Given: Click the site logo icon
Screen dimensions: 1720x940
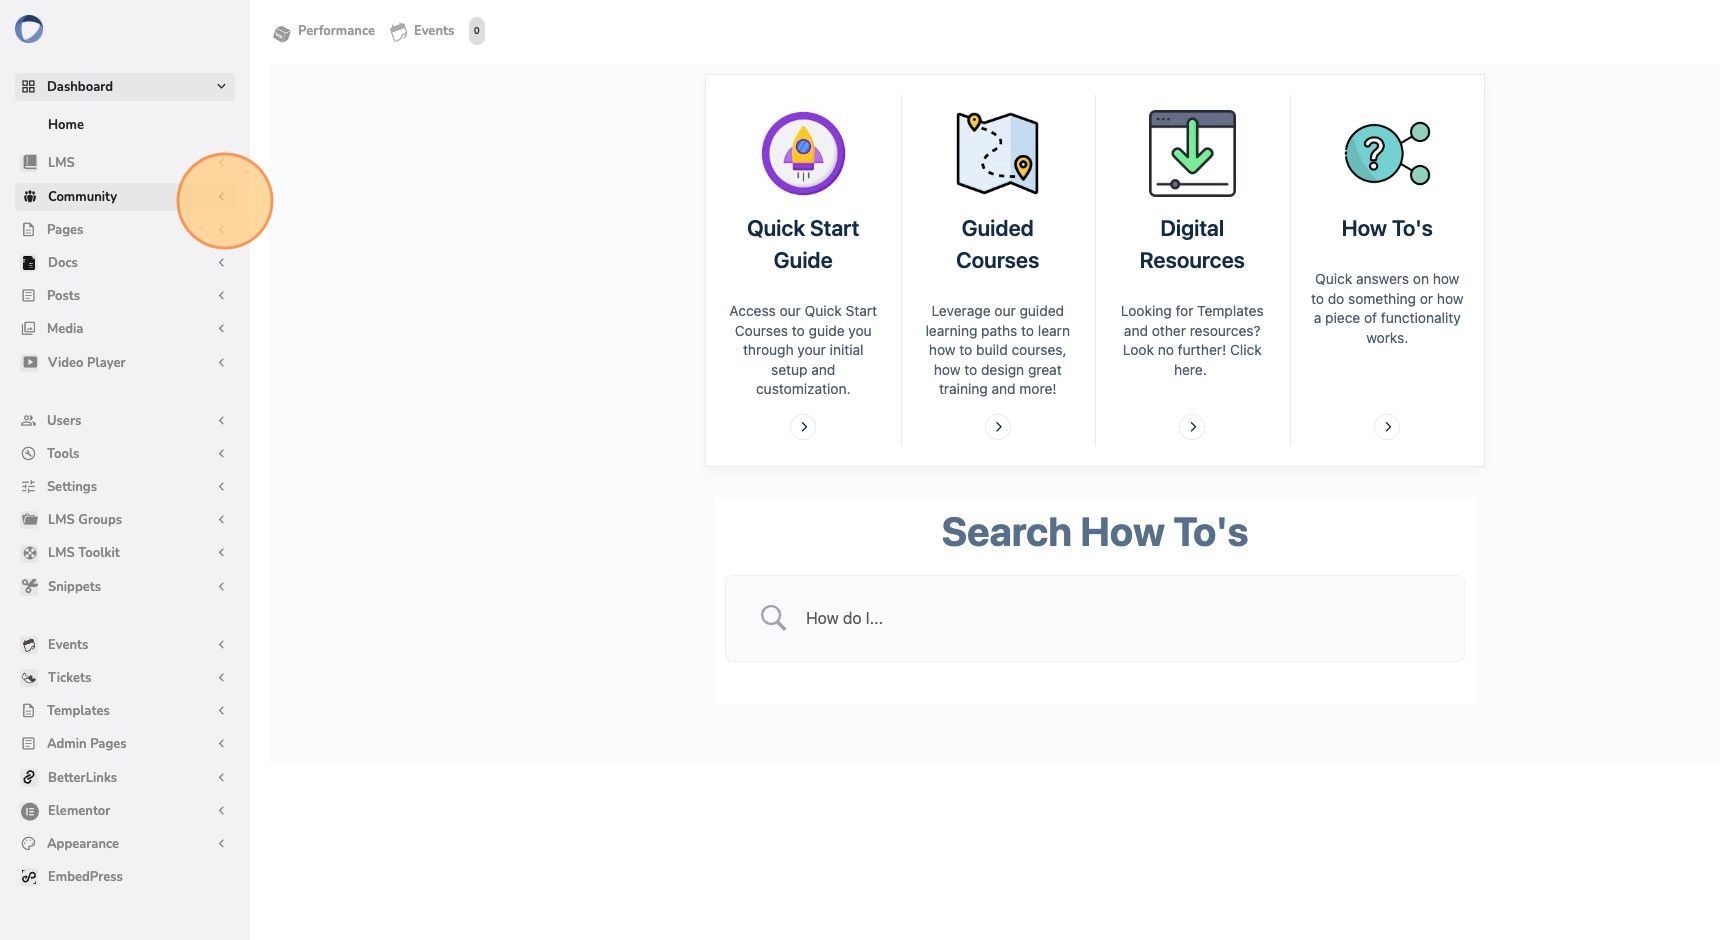Looking at the screenshot, I should (x=29, y=29).
